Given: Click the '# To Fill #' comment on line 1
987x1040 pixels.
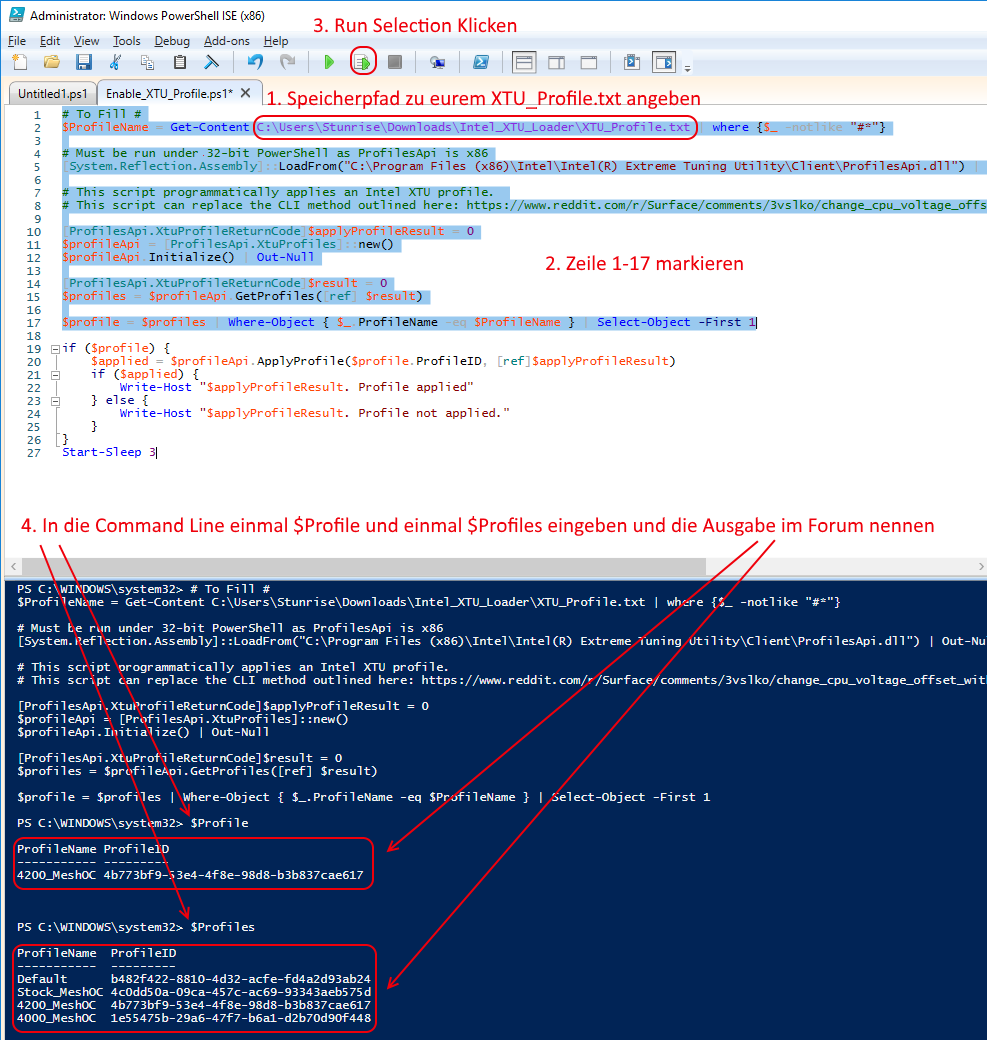Looking at the screenshot, I should 101,114.
